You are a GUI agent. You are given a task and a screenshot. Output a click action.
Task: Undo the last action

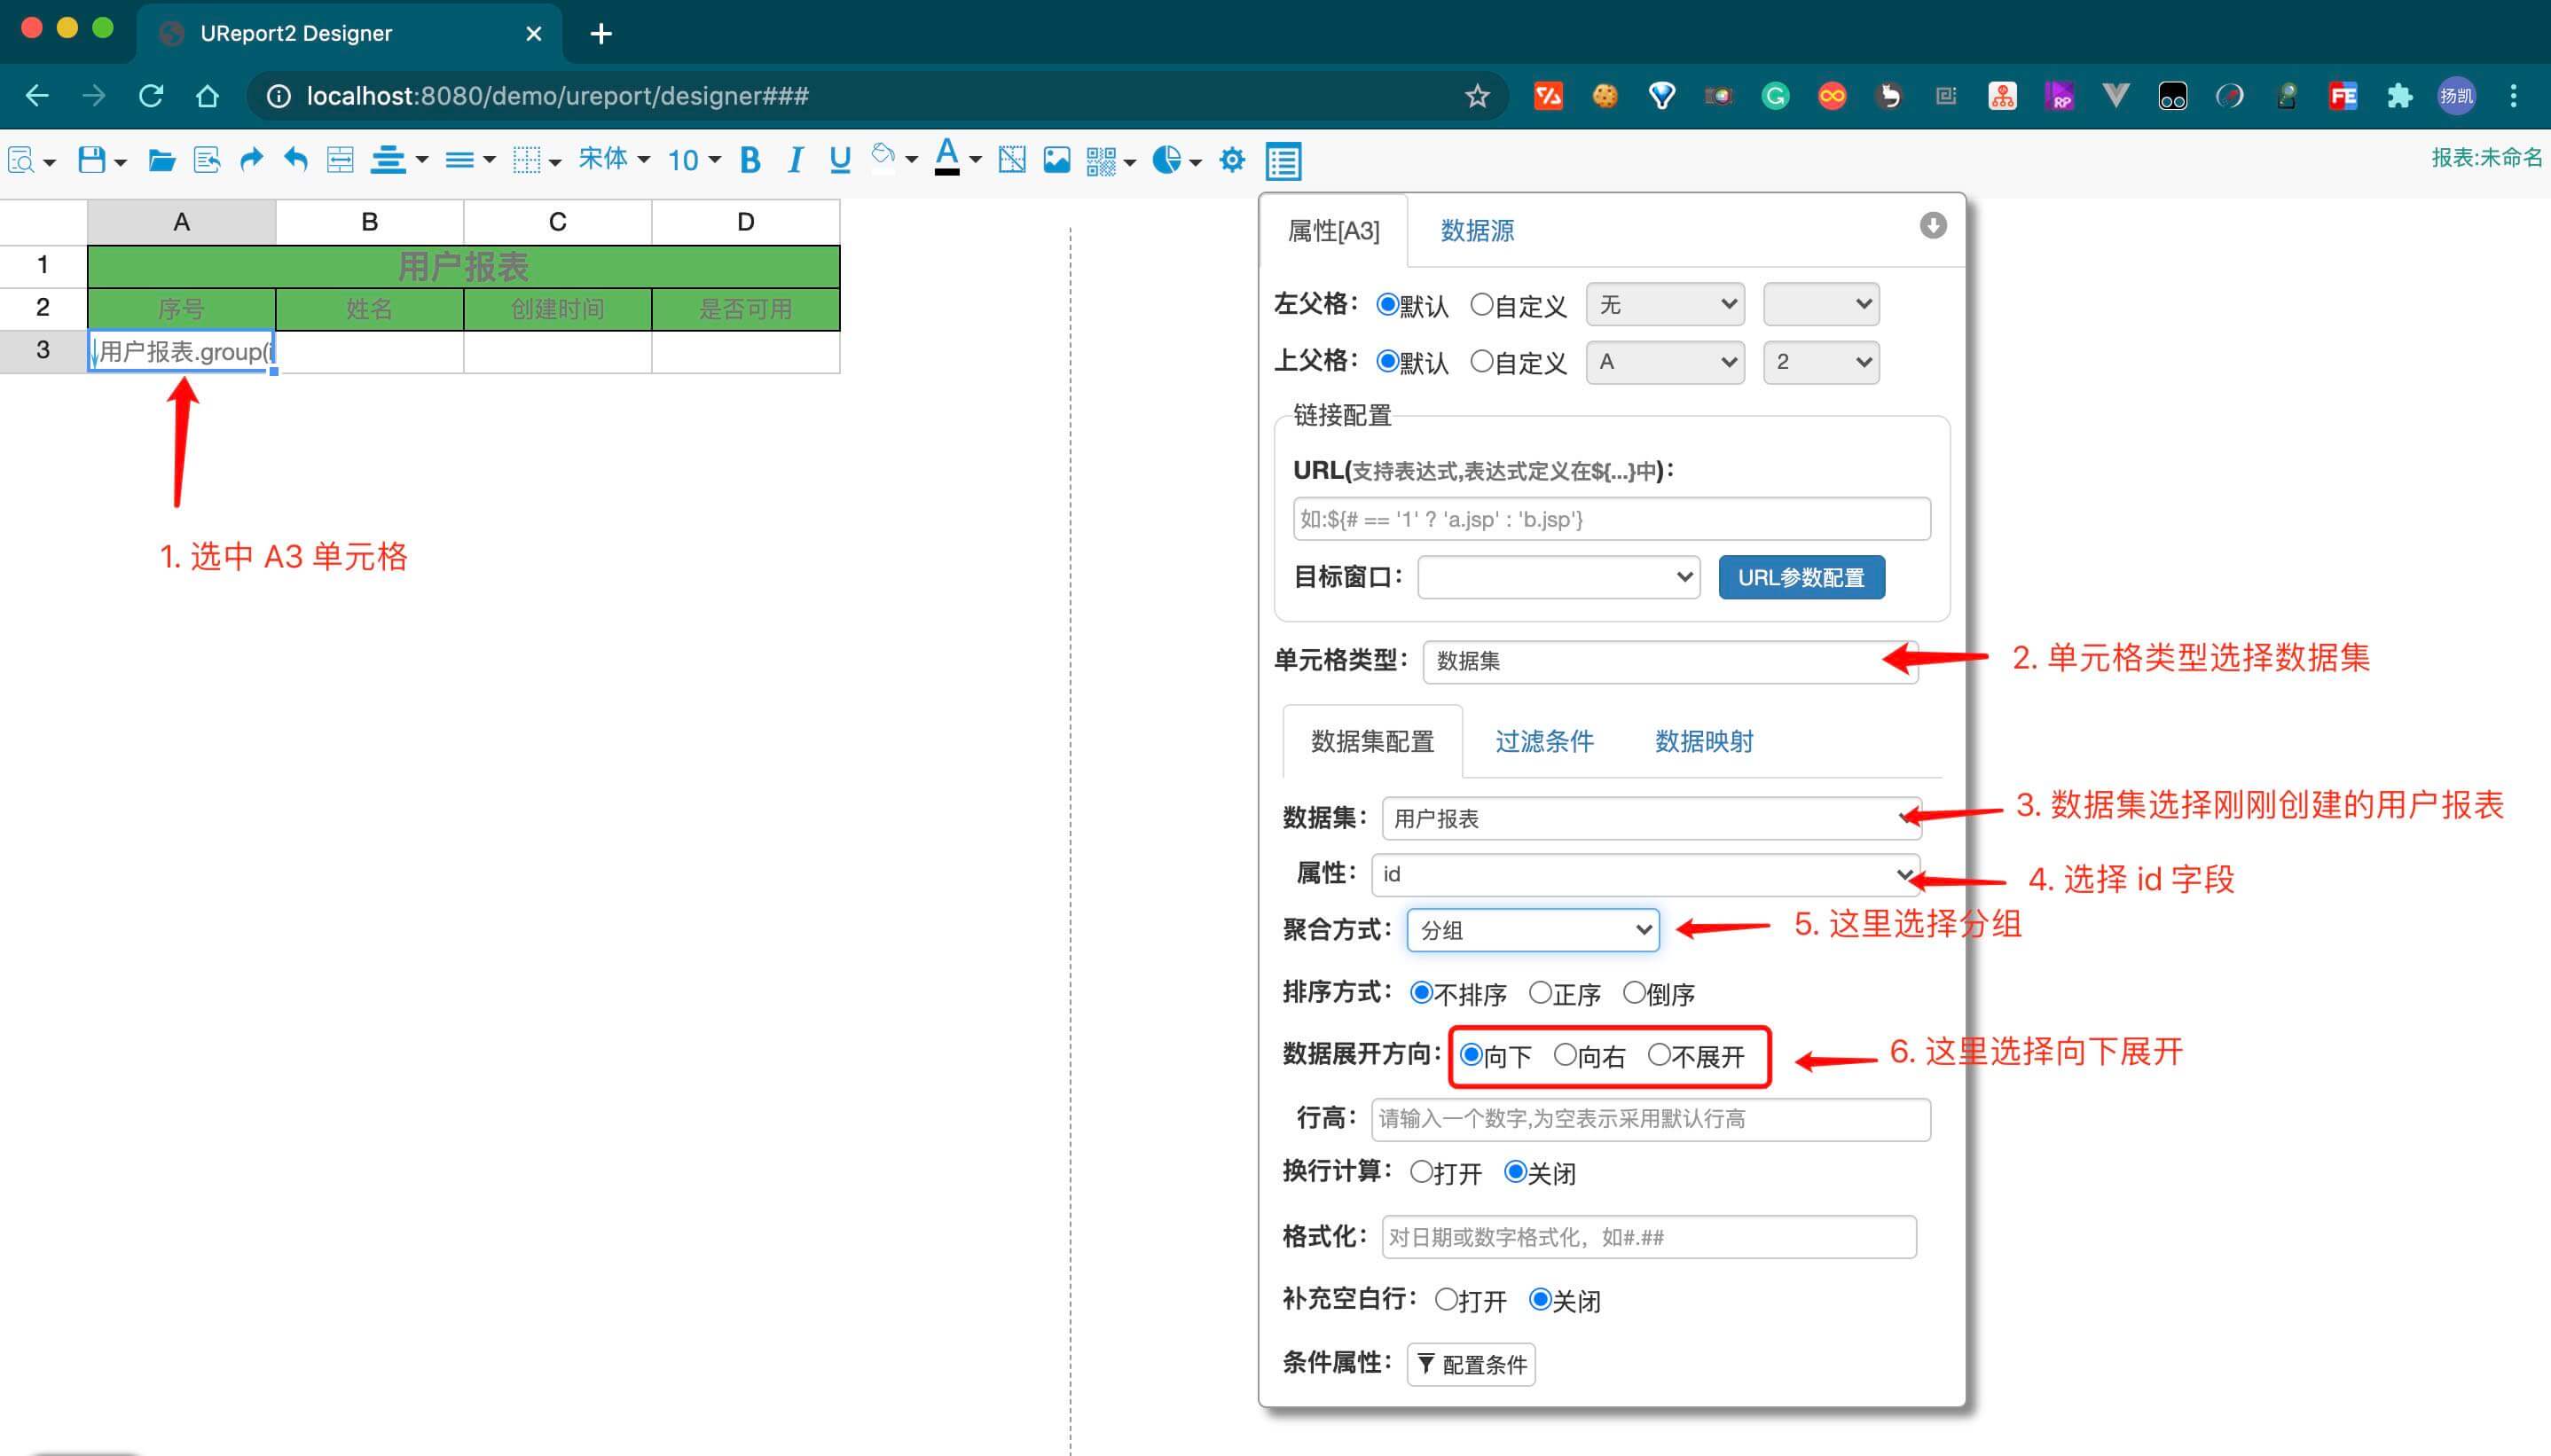(295, 160)
